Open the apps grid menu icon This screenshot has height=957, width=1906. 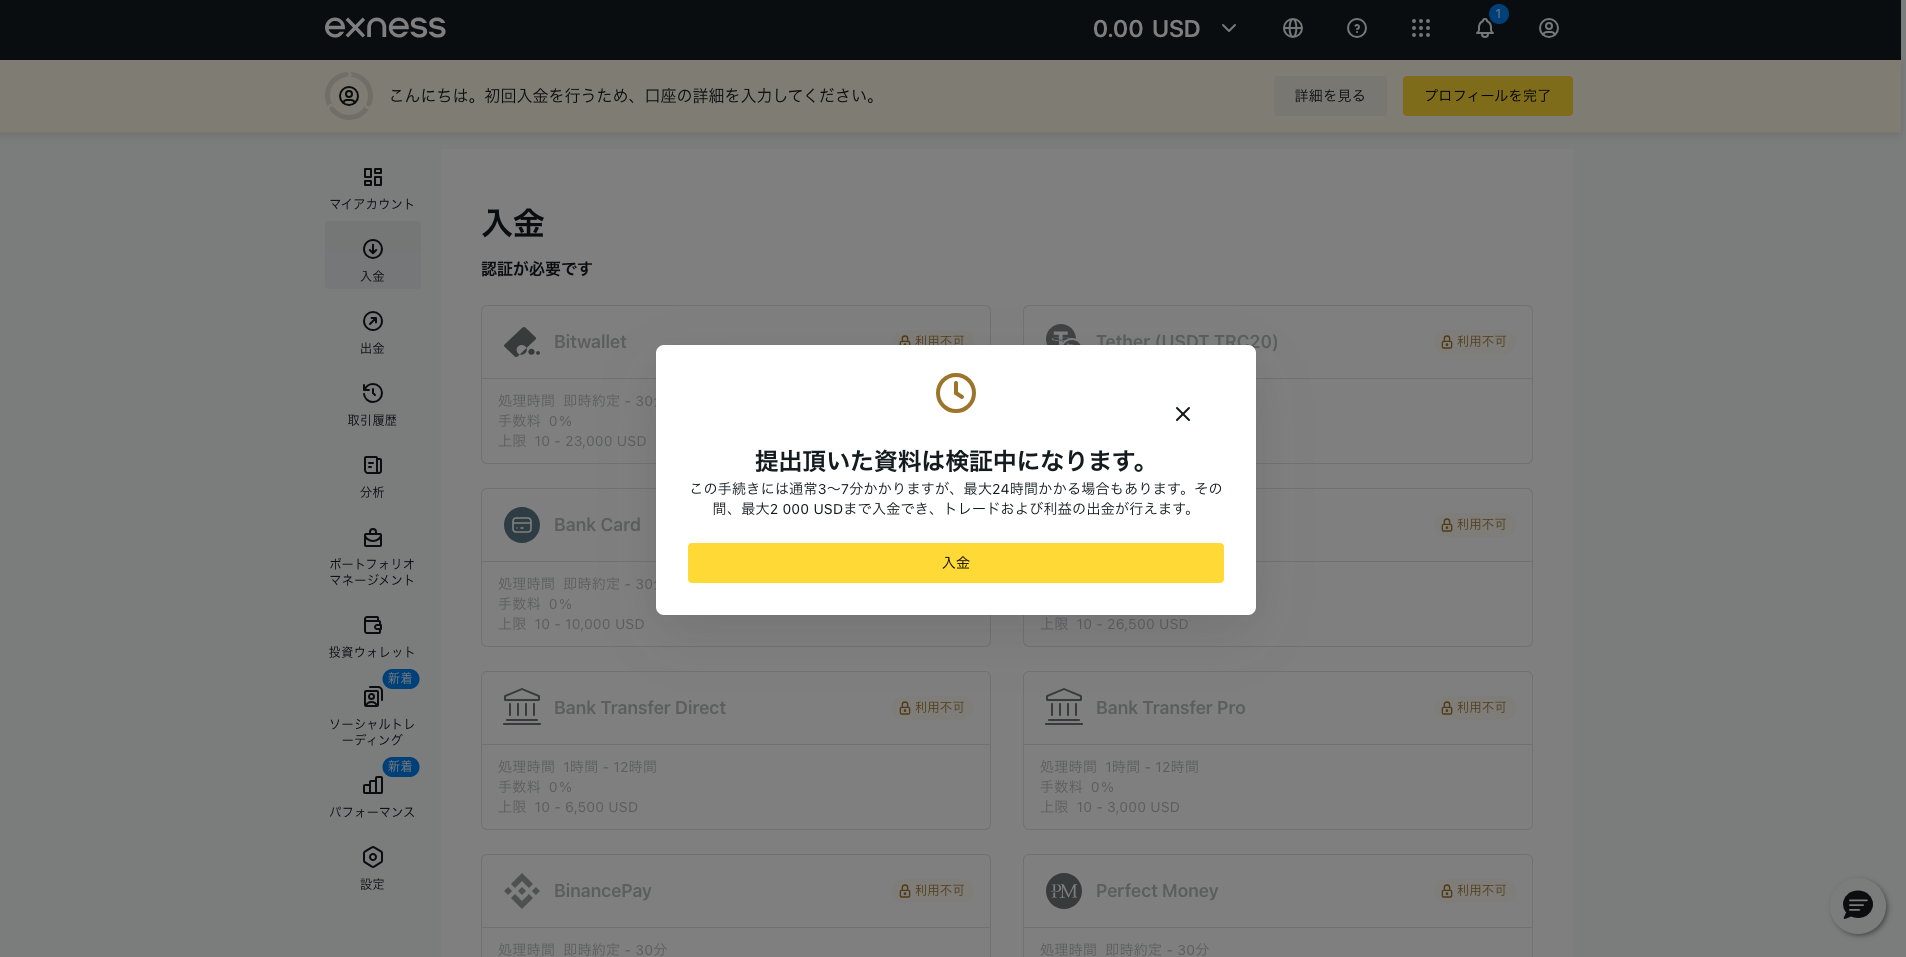click(1420, 29)
